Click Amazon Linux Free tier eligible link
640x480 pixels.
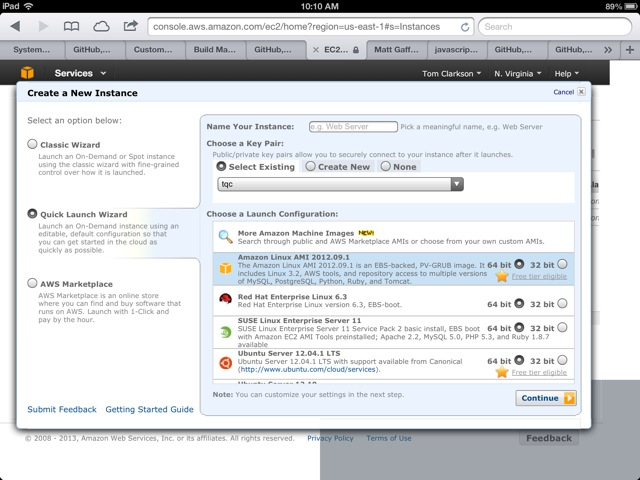click(539, 276)
